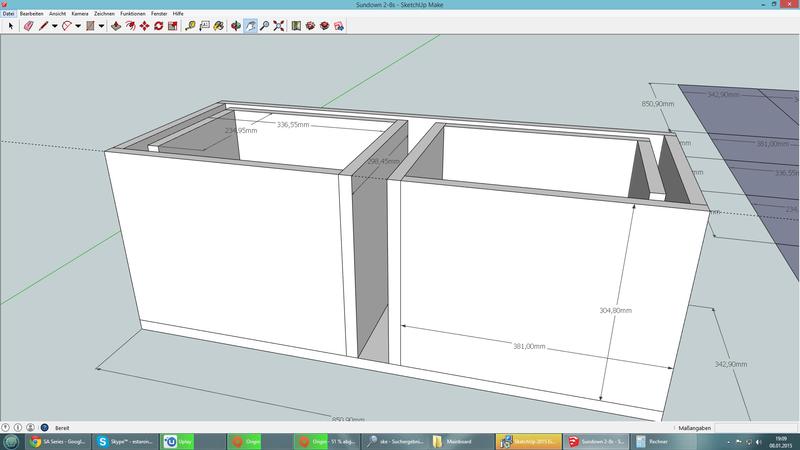
Task: Open the Add Location map icon
Action: [296, 26]
